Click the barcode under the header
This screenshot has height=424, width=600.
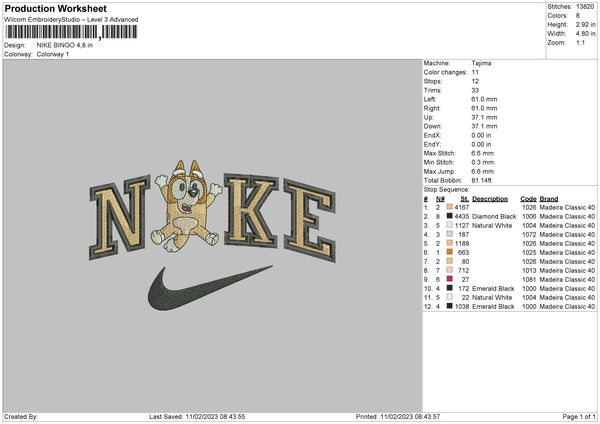tap(71, 32)
